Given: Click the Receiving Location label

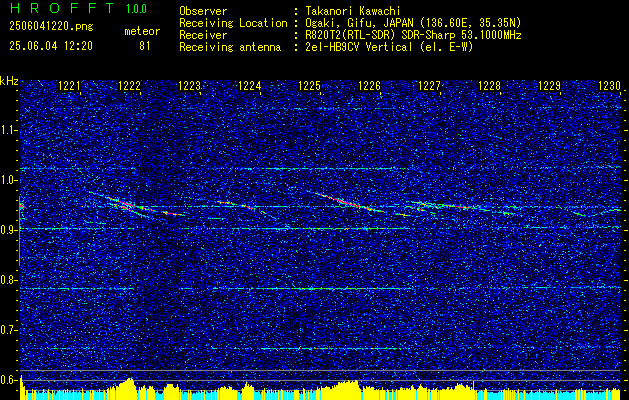Looking at the screenshot, I should [233, 23].
